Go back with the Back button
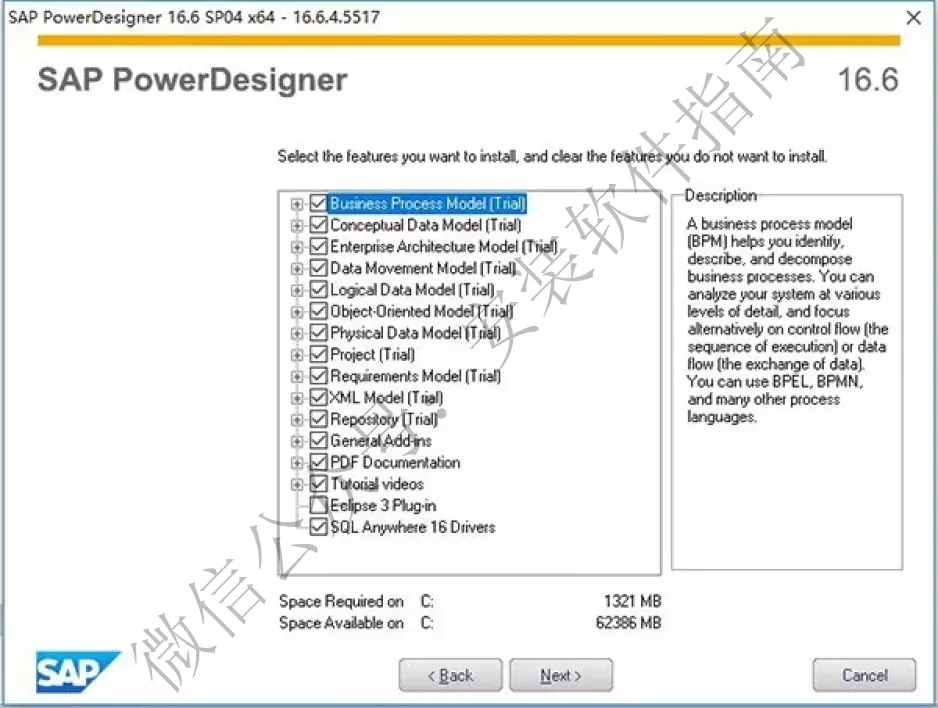 [450, 675]
